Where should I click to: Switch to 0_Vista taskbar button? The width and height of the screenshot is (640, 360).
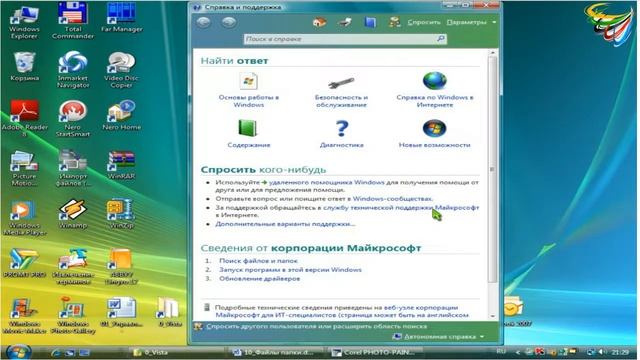point(176,352)
